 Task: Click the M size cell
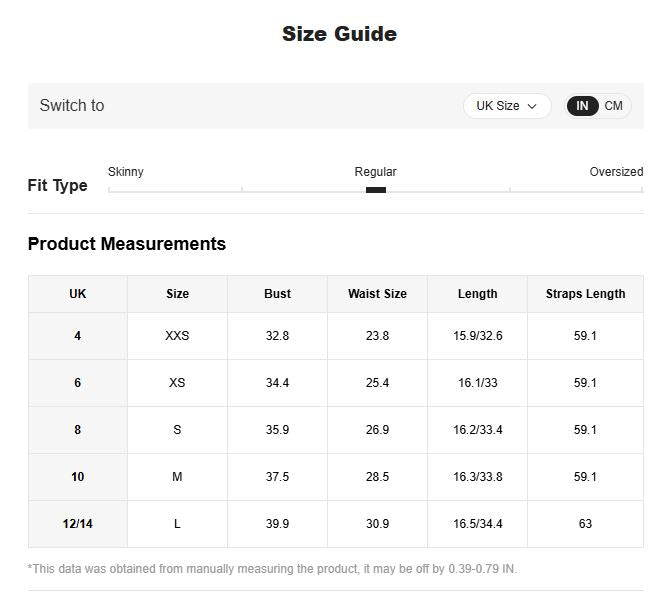177,477
